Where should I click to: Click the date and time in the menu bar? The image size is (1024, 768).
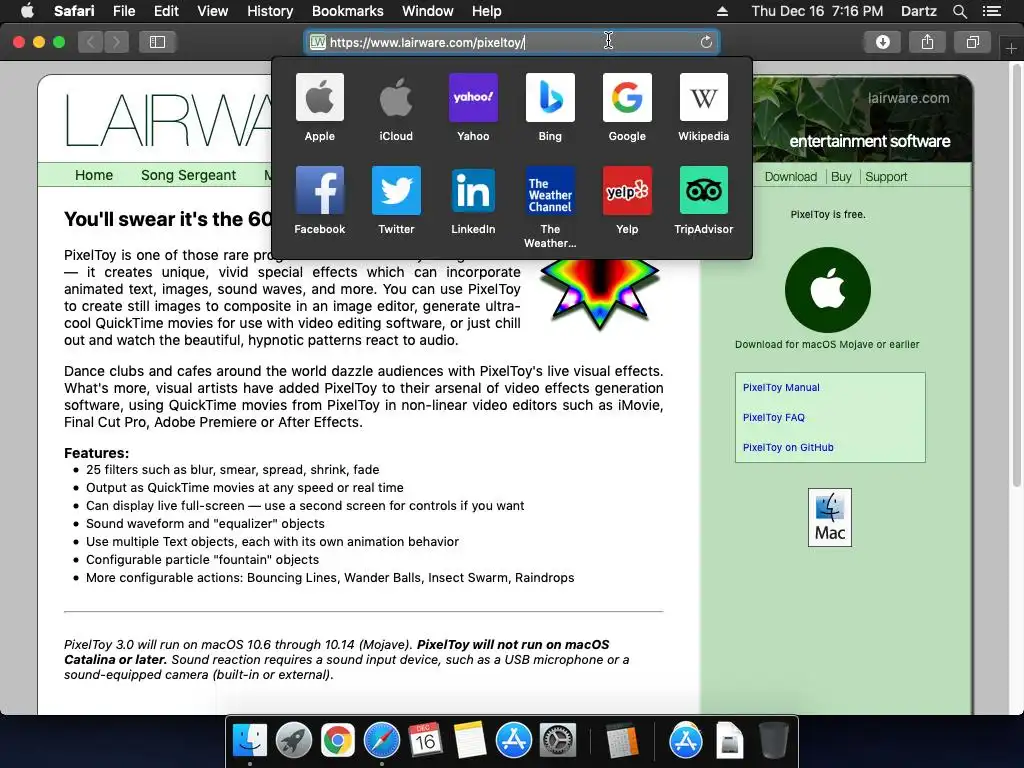817,11
